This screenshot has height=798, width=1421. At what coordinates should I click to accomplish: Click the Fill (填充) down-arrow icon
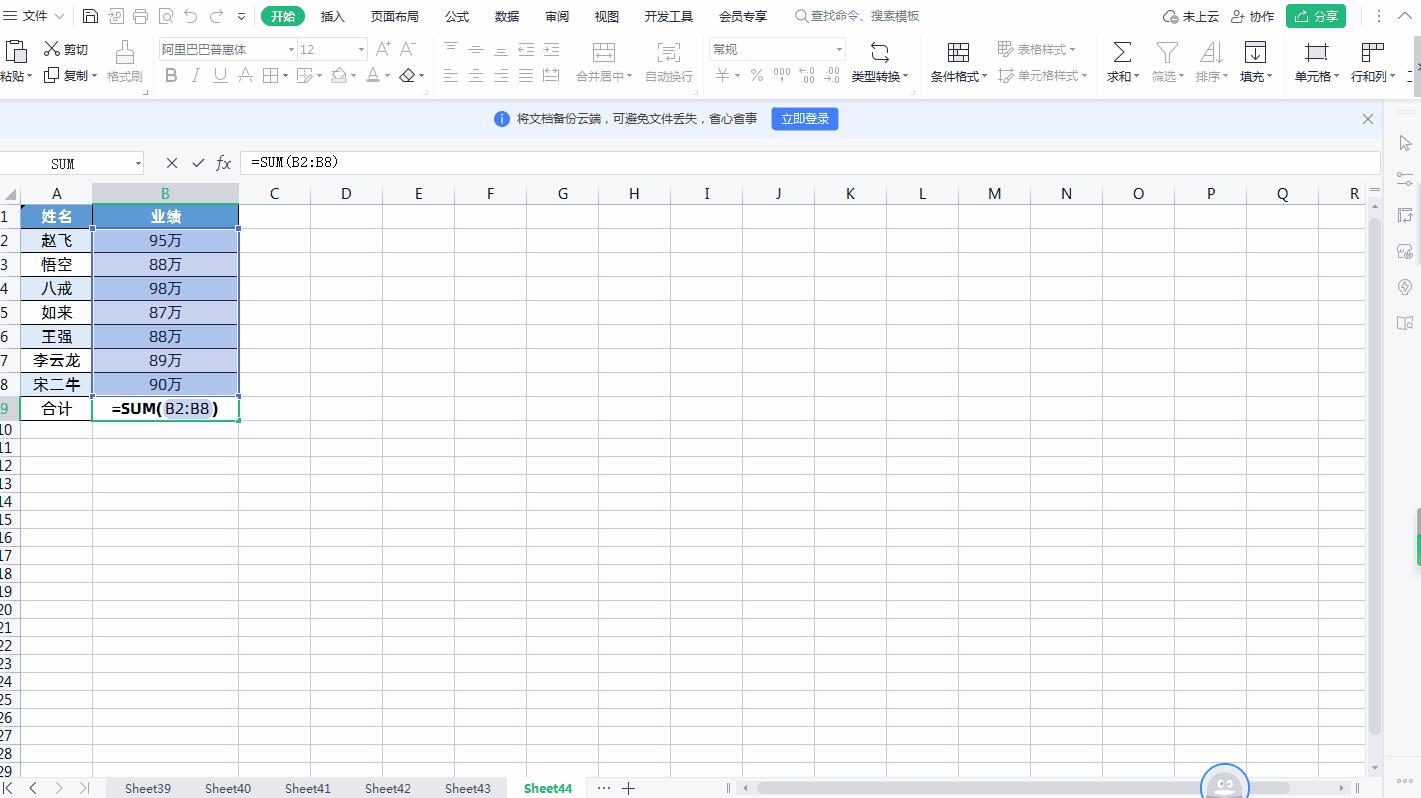(1254, 52)
